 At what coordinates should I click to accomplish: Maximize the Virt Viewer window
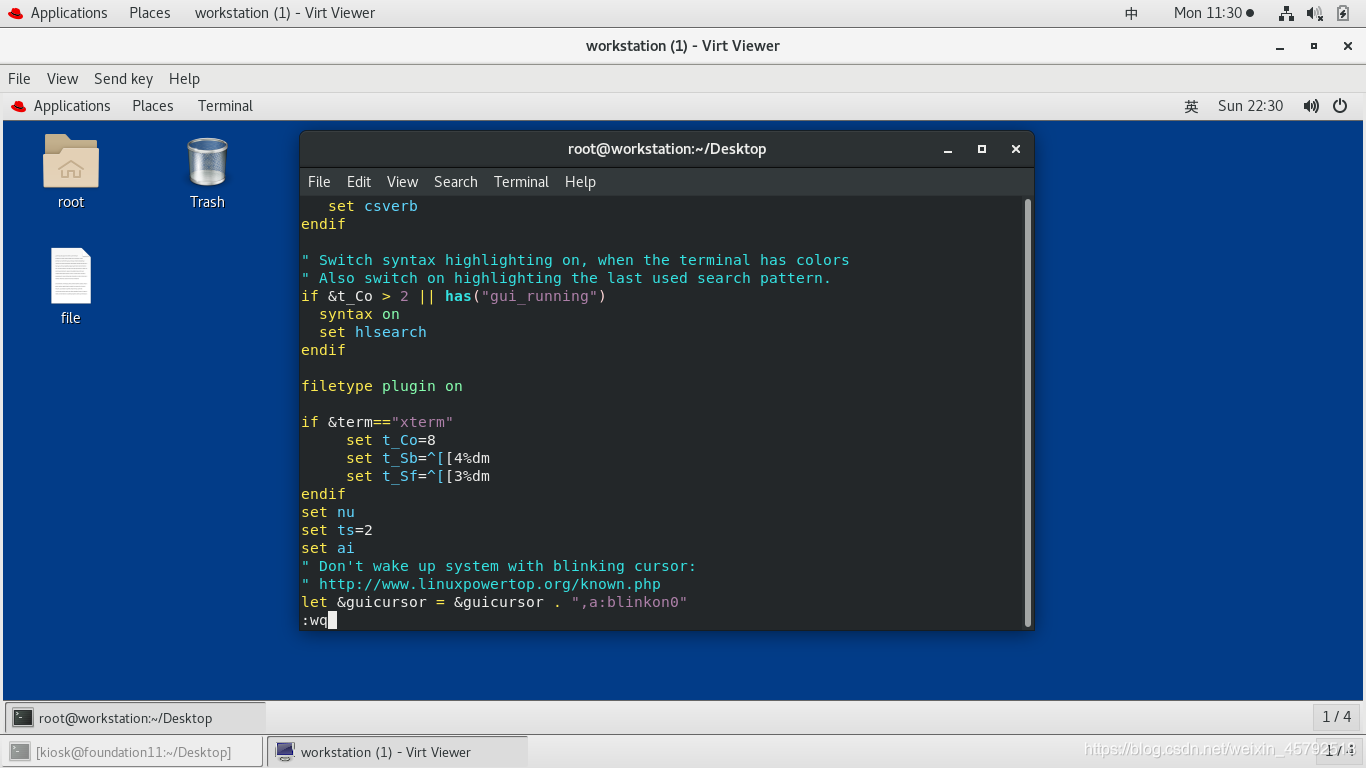pyautogui.click(x=1314, y=46)
